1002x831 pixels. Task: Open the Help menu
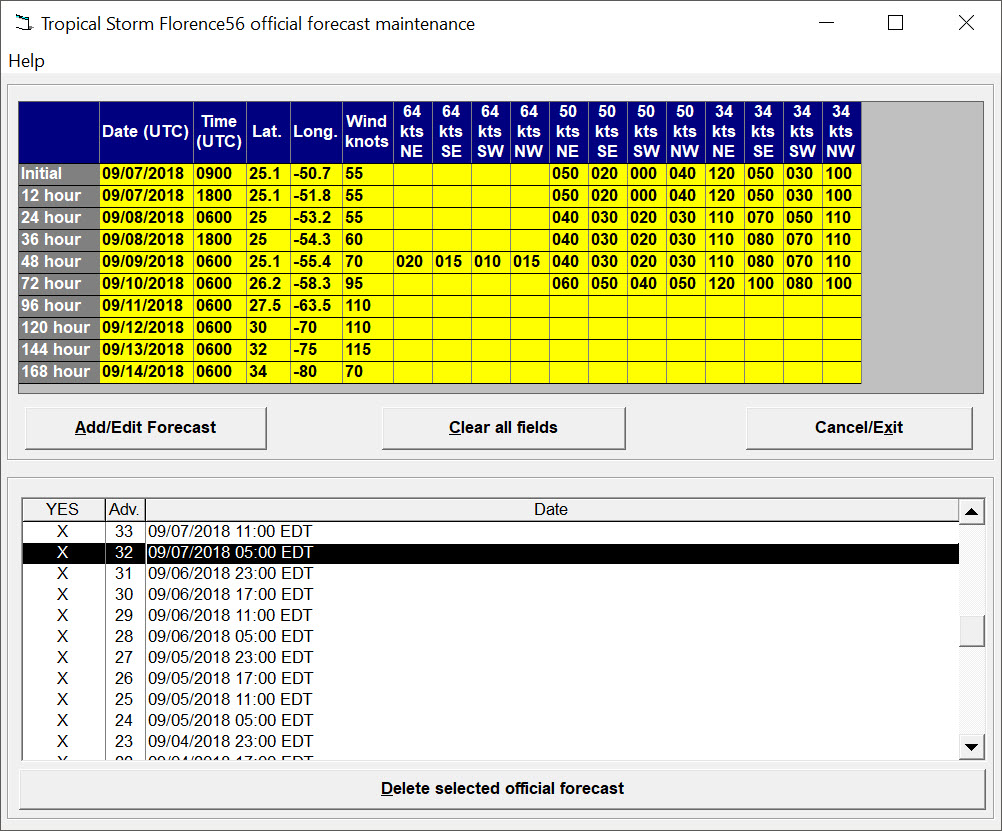[26, 61]
